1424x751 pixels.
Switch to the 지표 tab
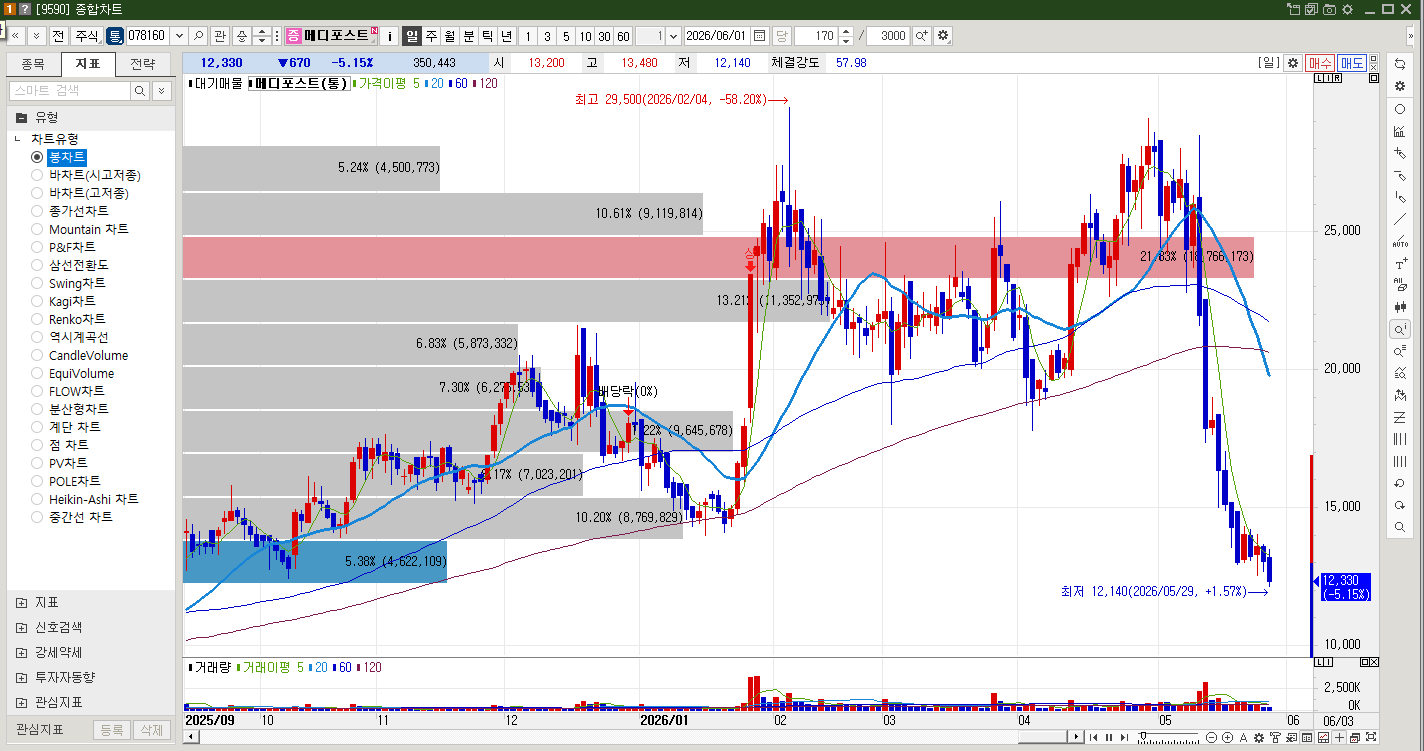[x=88, y=64]
